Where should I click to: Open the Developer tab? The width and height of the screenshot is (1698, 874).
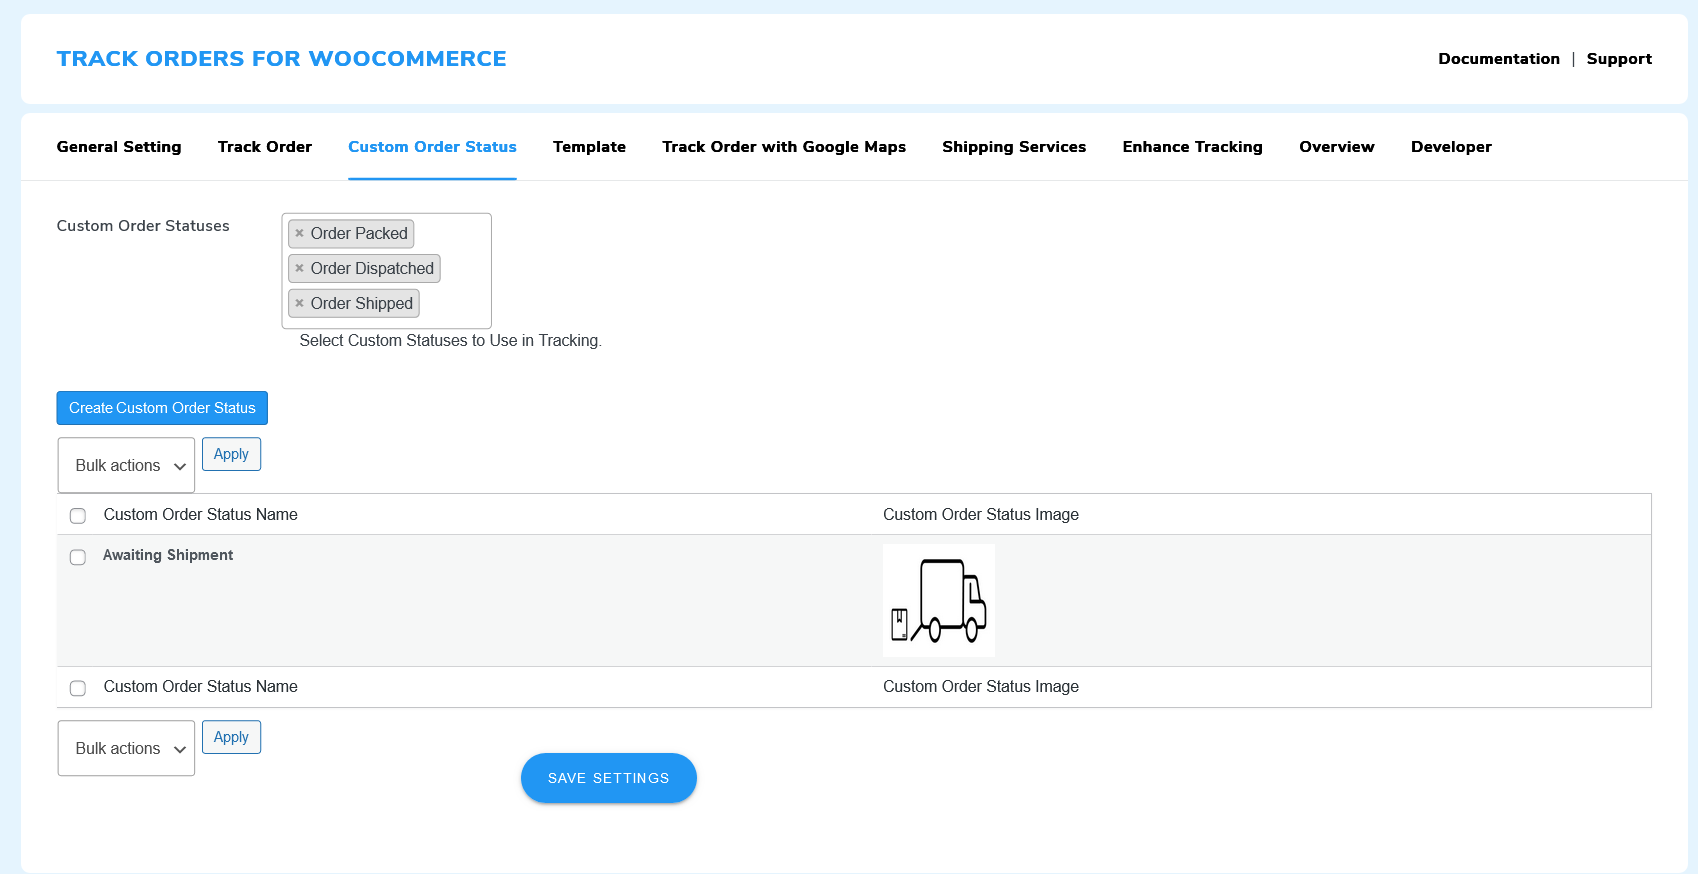[x=1451, y=147]
